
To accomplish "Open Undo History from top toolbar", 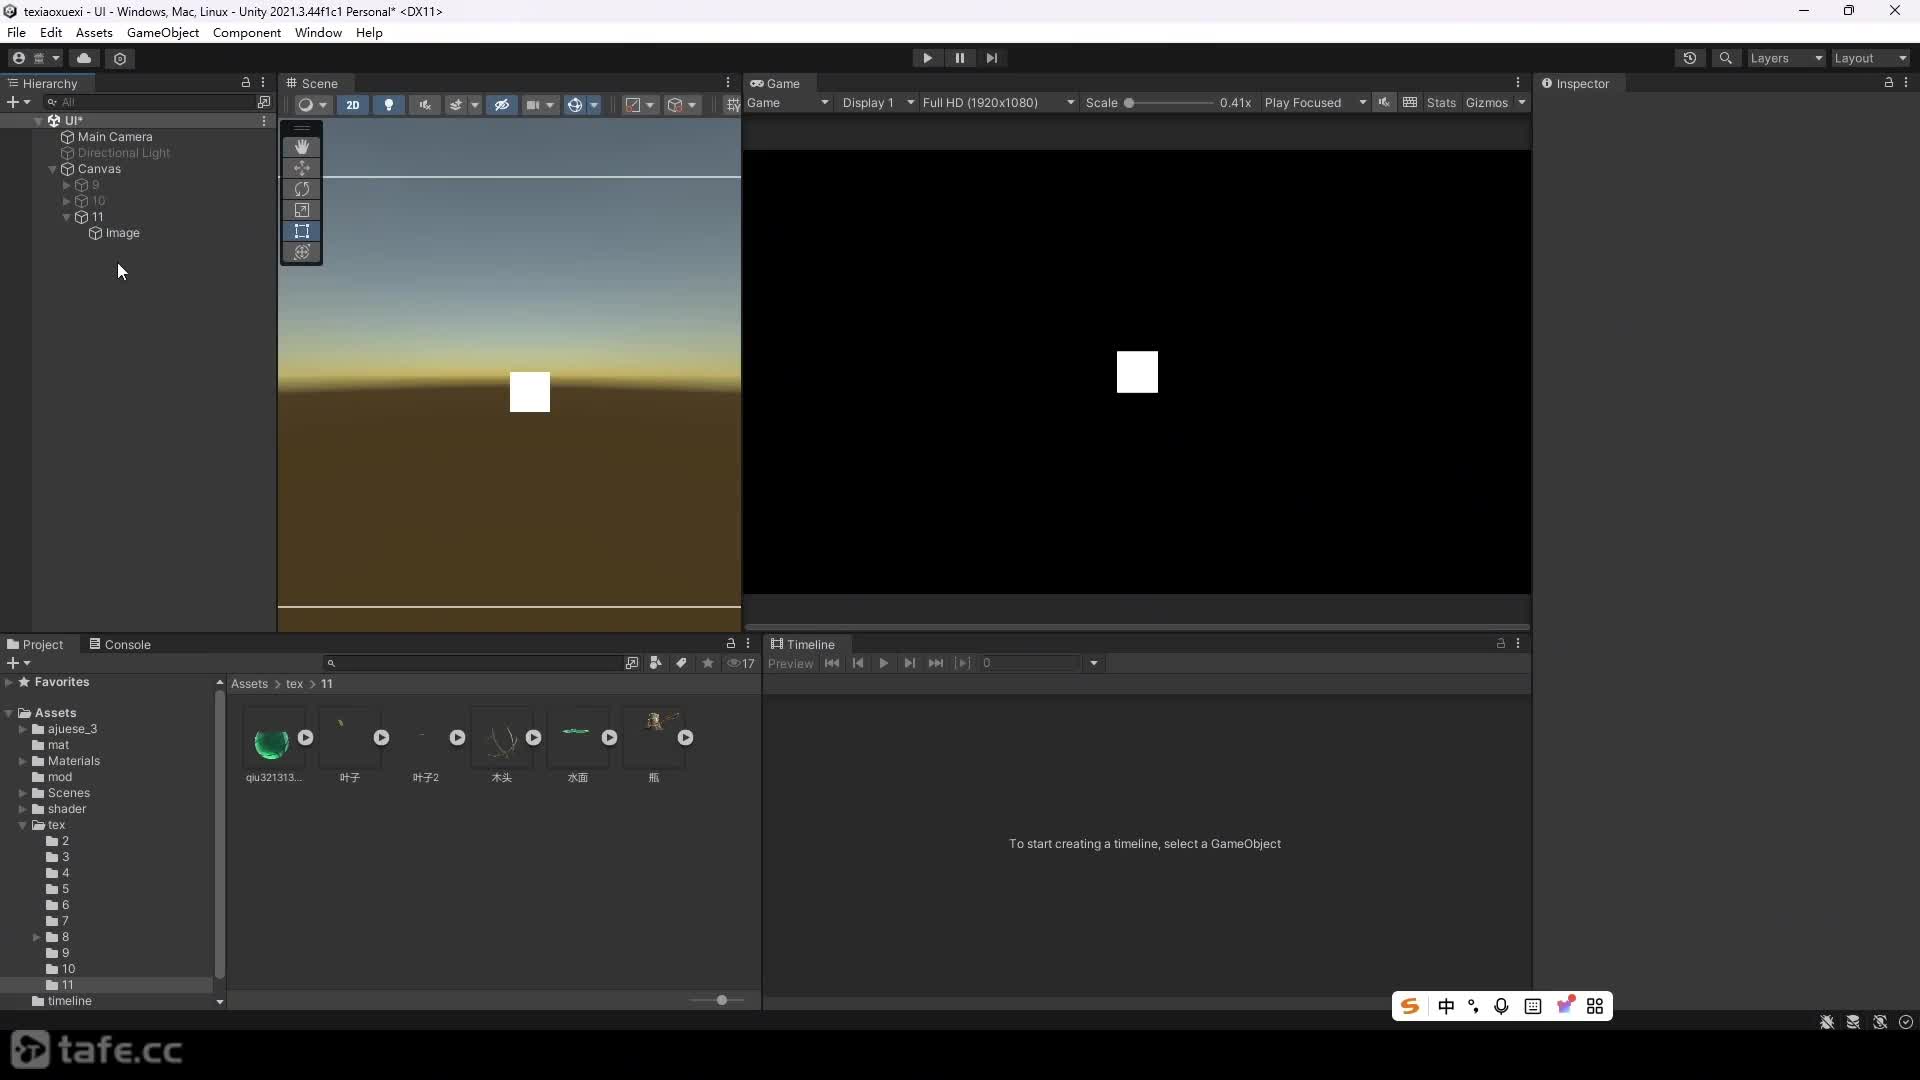I will tap(1690, 58).
